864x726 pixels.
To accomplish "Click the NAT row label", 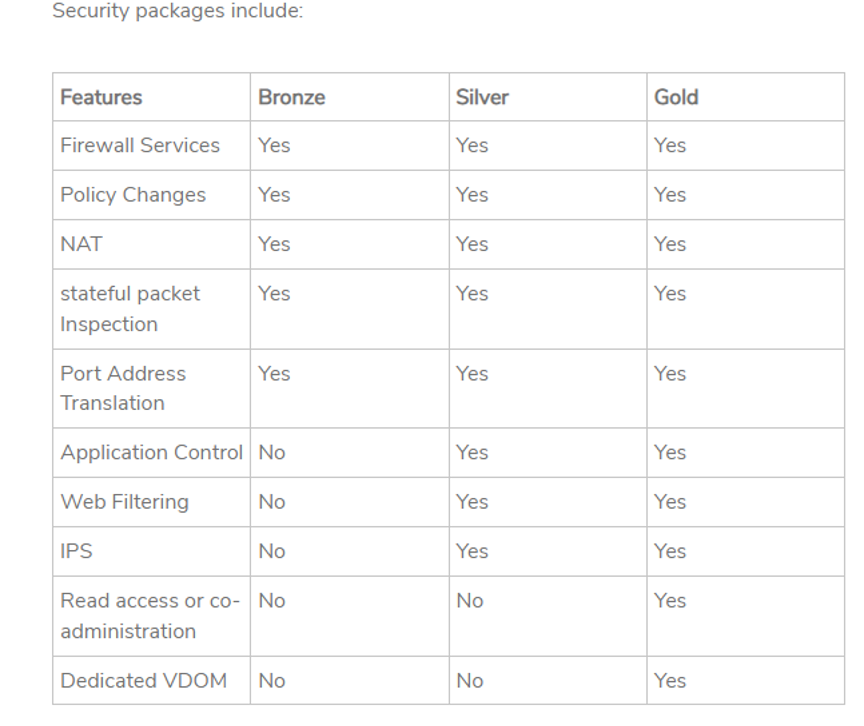I will click(82, 244).
